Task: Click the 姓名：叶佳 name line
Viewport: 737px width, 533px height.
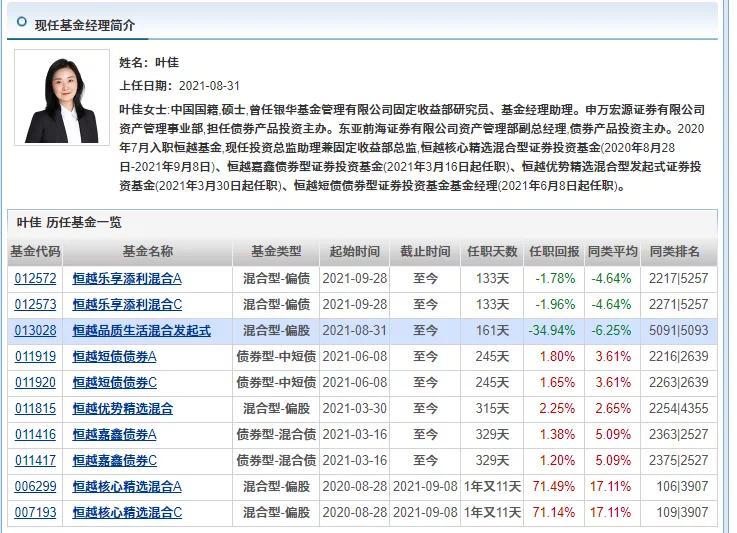Action: click(x=149, y=63)
